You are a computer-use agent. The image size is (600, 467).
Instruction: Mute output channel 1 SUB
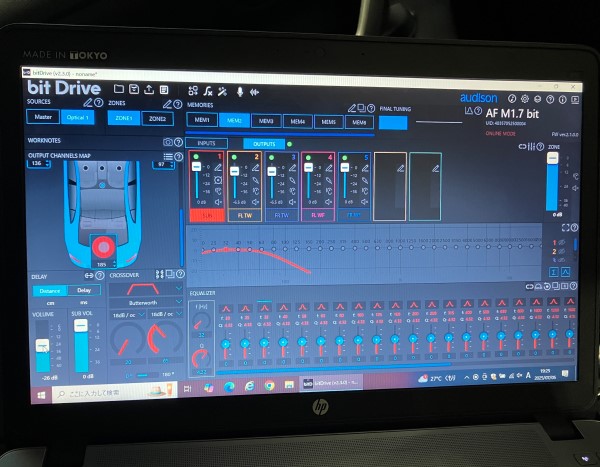tap(218, 202)
